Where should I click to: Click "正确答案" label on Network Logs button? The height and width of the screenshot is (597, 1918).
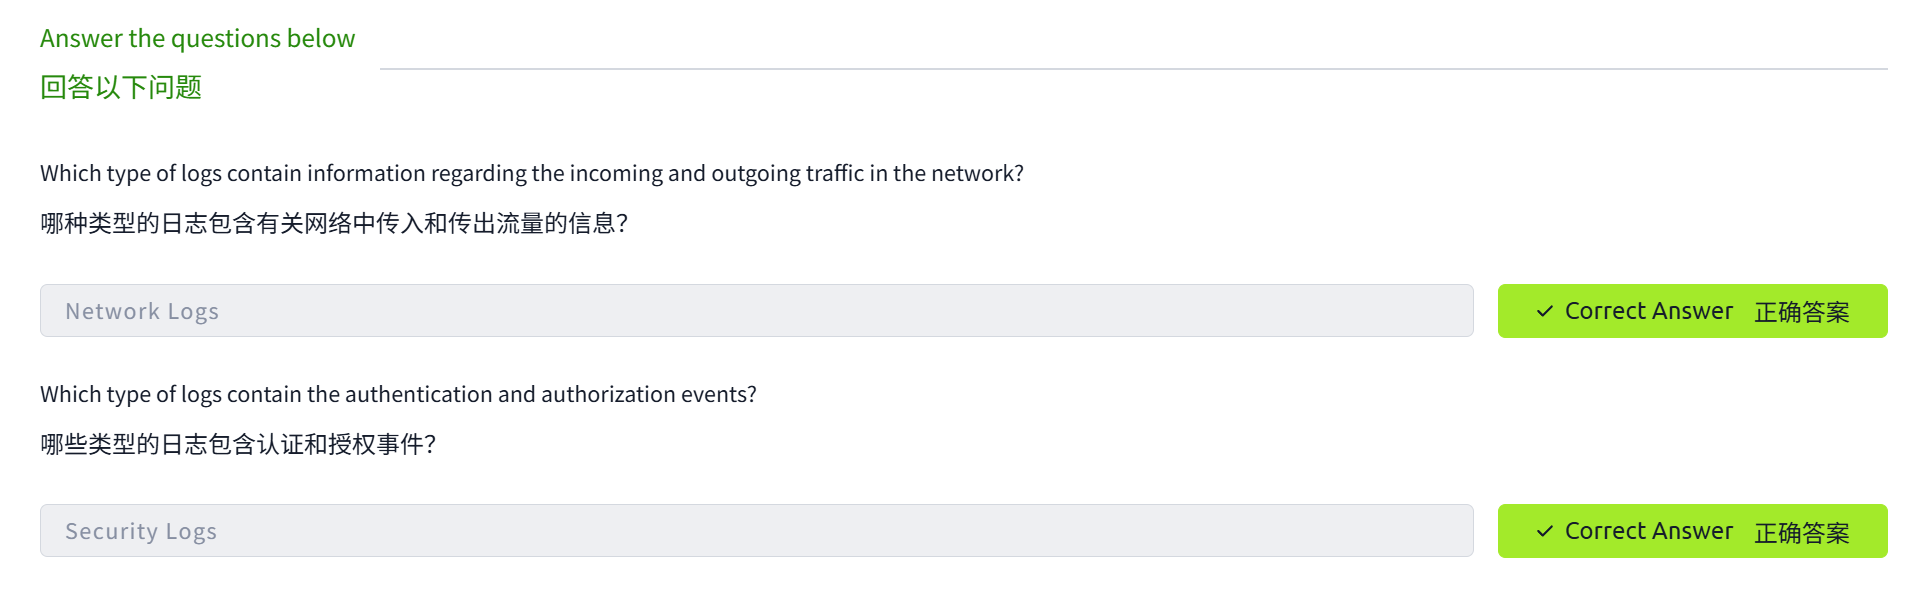click(1801, 312)
